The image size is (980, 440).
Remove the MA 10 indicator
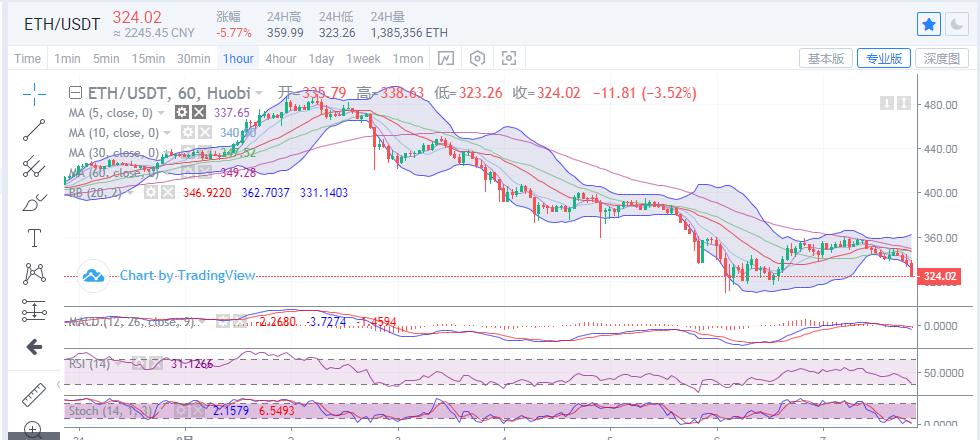click(204, 132)
